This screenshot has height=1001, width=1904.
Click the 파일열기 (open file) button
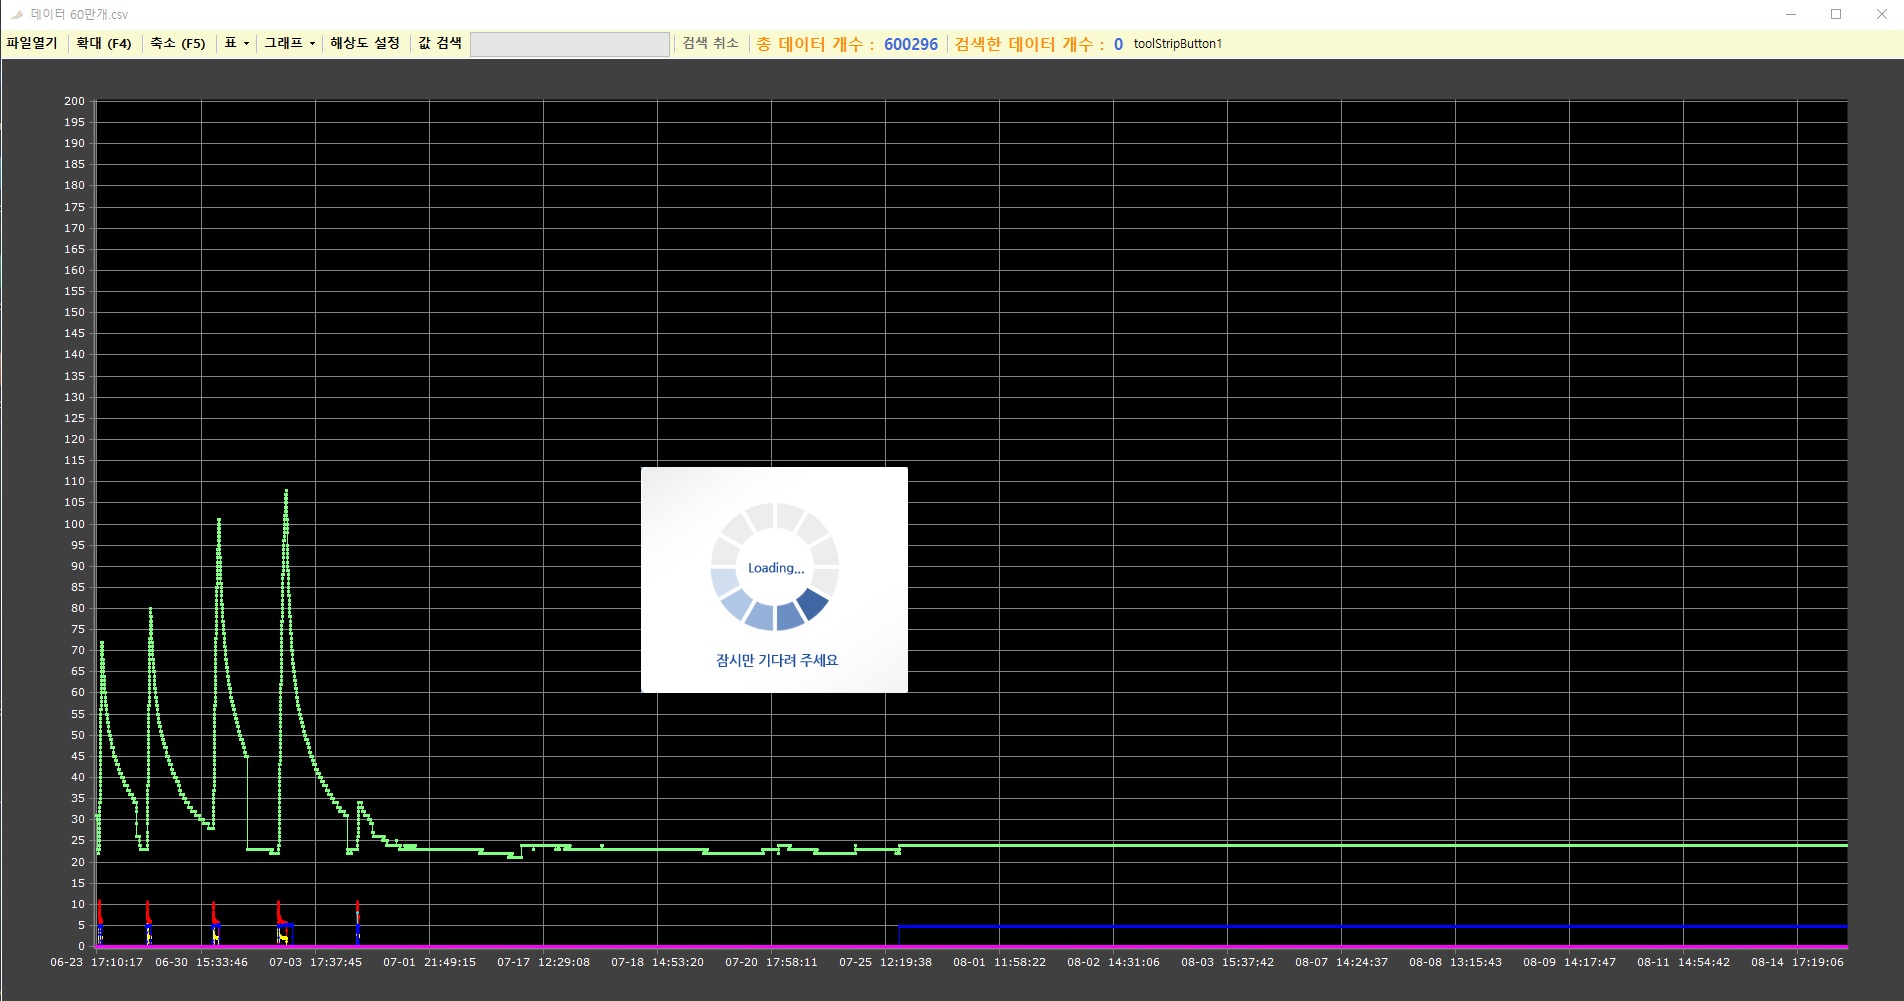click(x=32, y=43)
